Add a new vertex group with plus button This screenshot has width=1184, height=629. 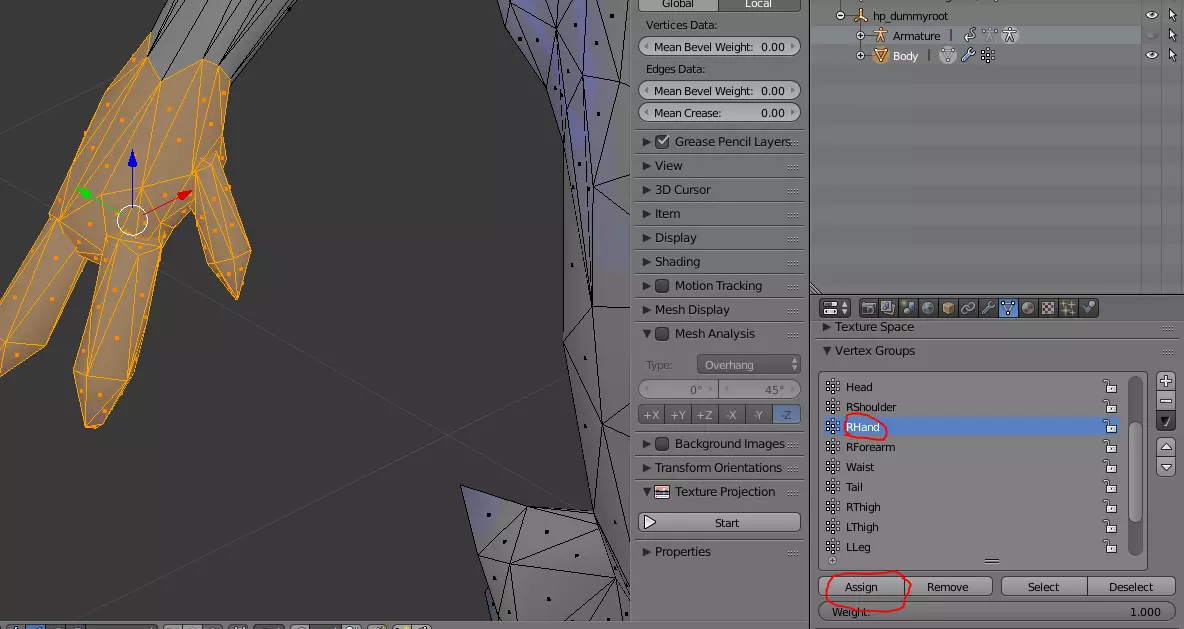[x=1166, y=381]
